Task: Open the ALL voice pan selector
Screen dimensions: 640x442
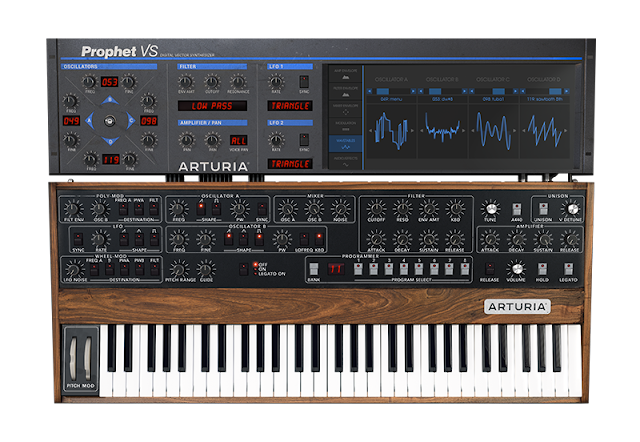Action: click(x=238, y=140)
